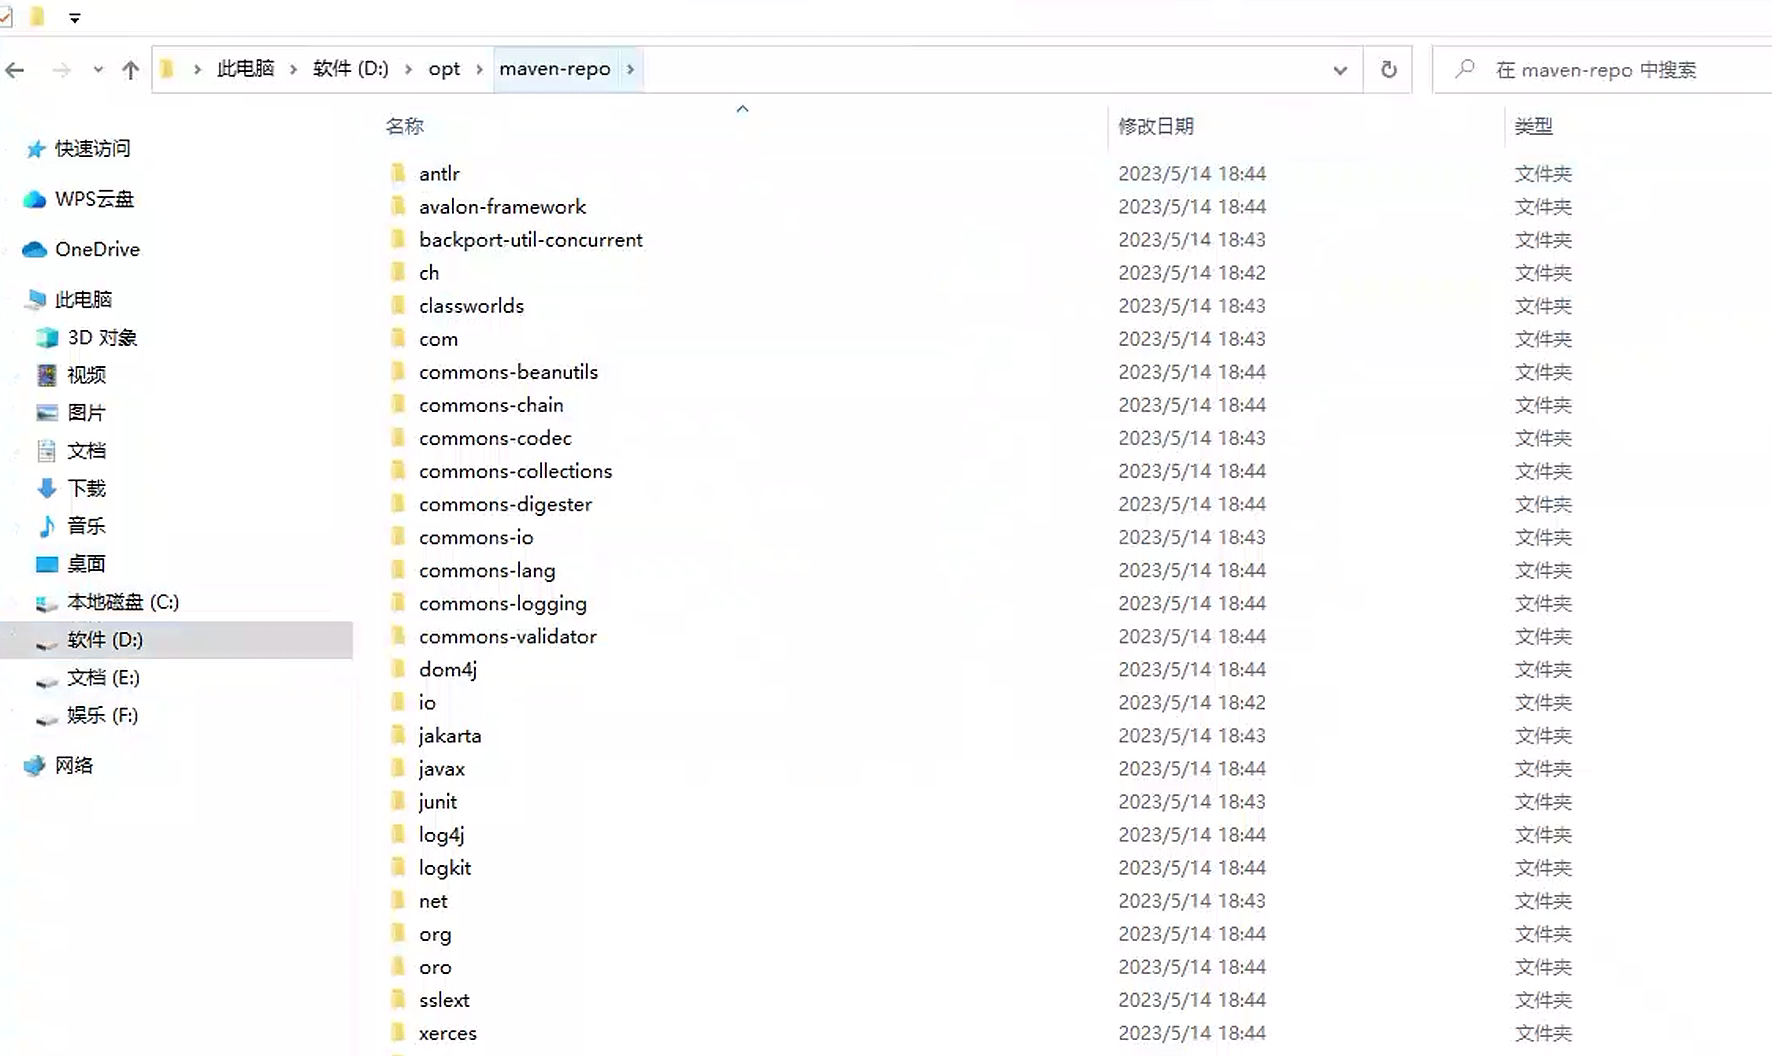Select the 下载 folder in sidebar
This screenshot has width=1772, height=1056.
point(85,488)
